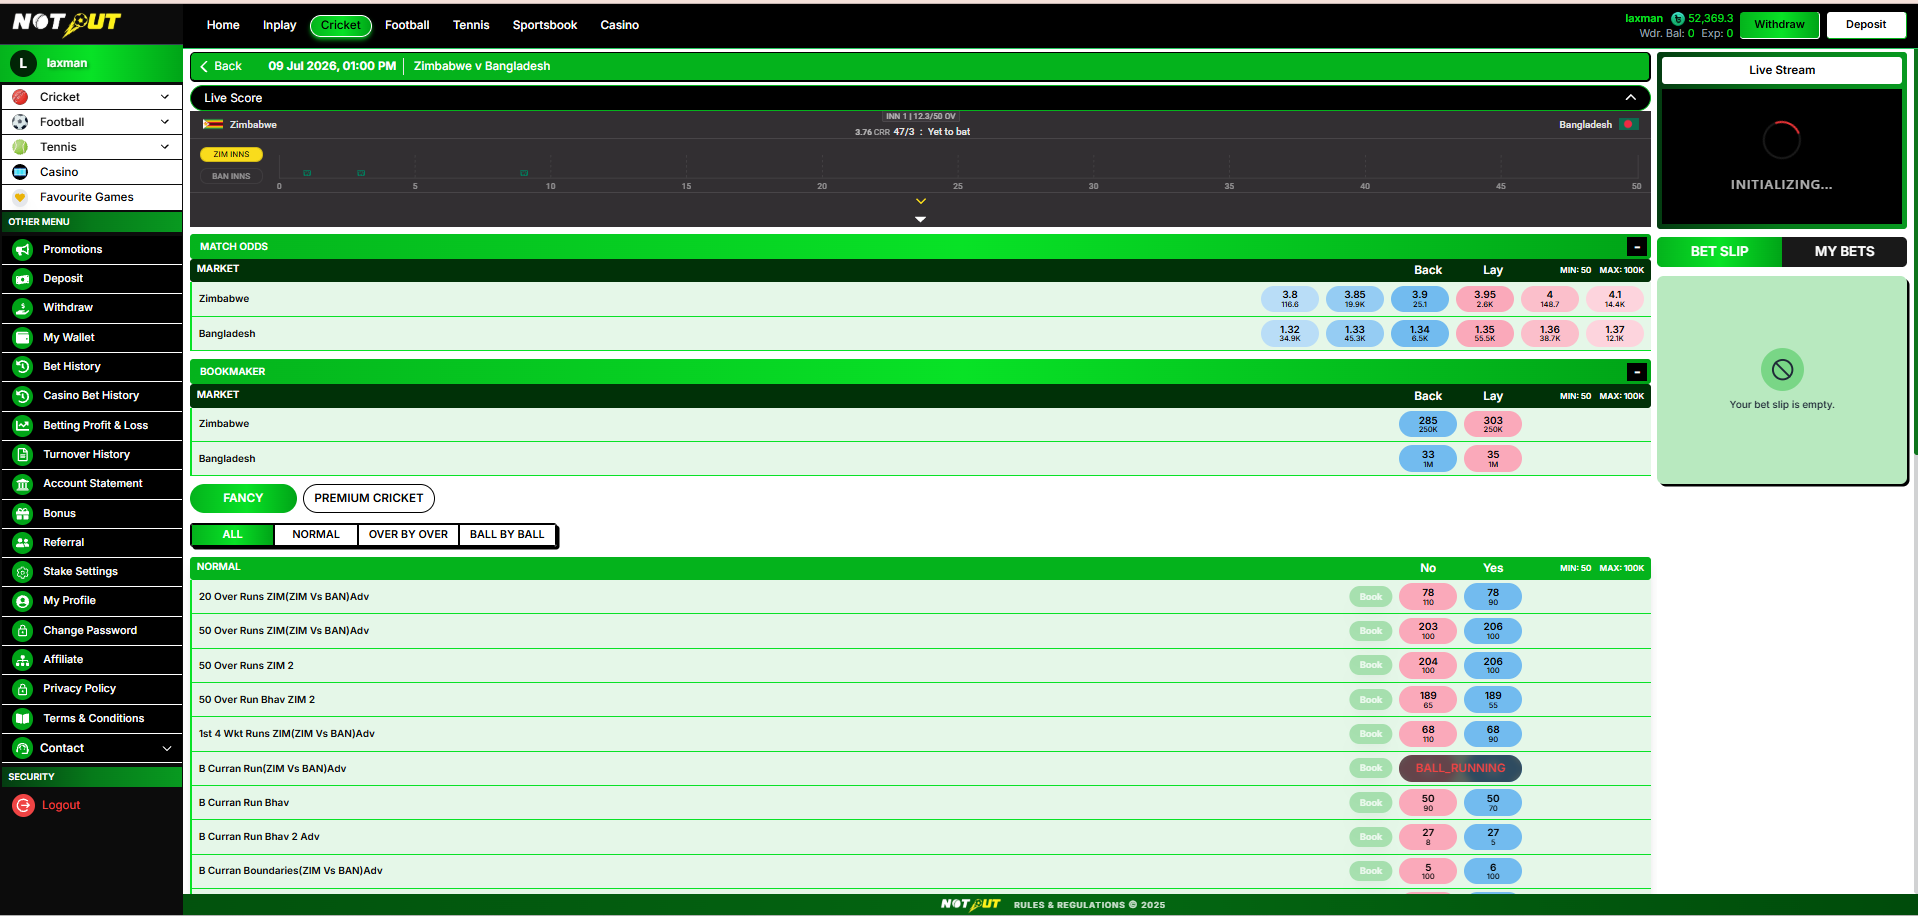Click the Stake Settings gear icon
Image resolution: width=1918 pixels, height=916 pixels.
(23, 572)
